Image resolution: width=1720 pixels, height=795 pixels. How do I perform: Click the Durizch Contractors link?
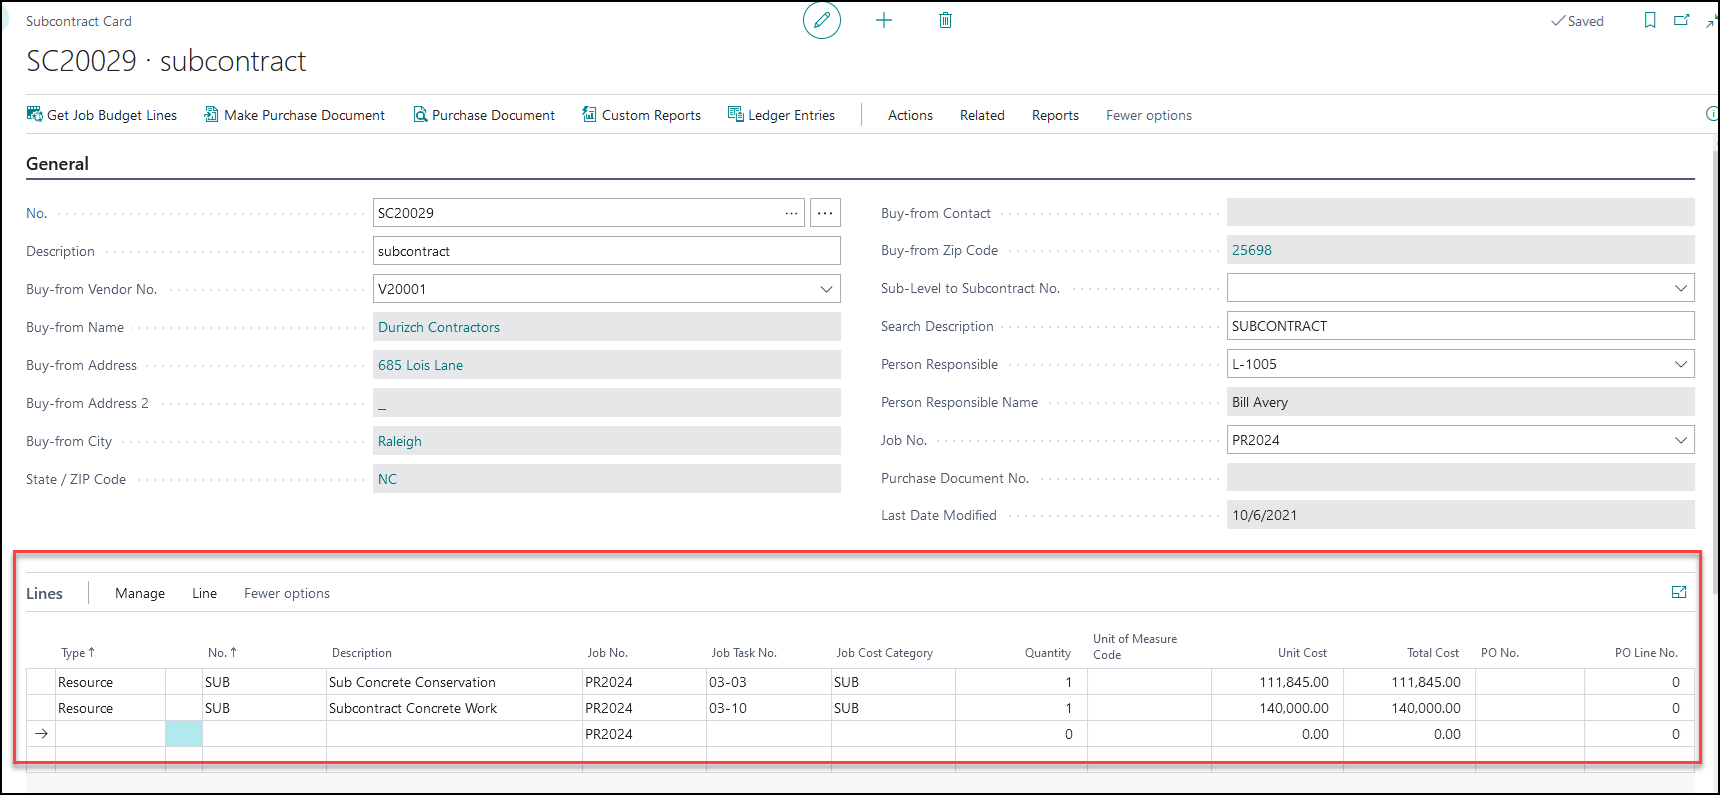(x=439, y=327)
